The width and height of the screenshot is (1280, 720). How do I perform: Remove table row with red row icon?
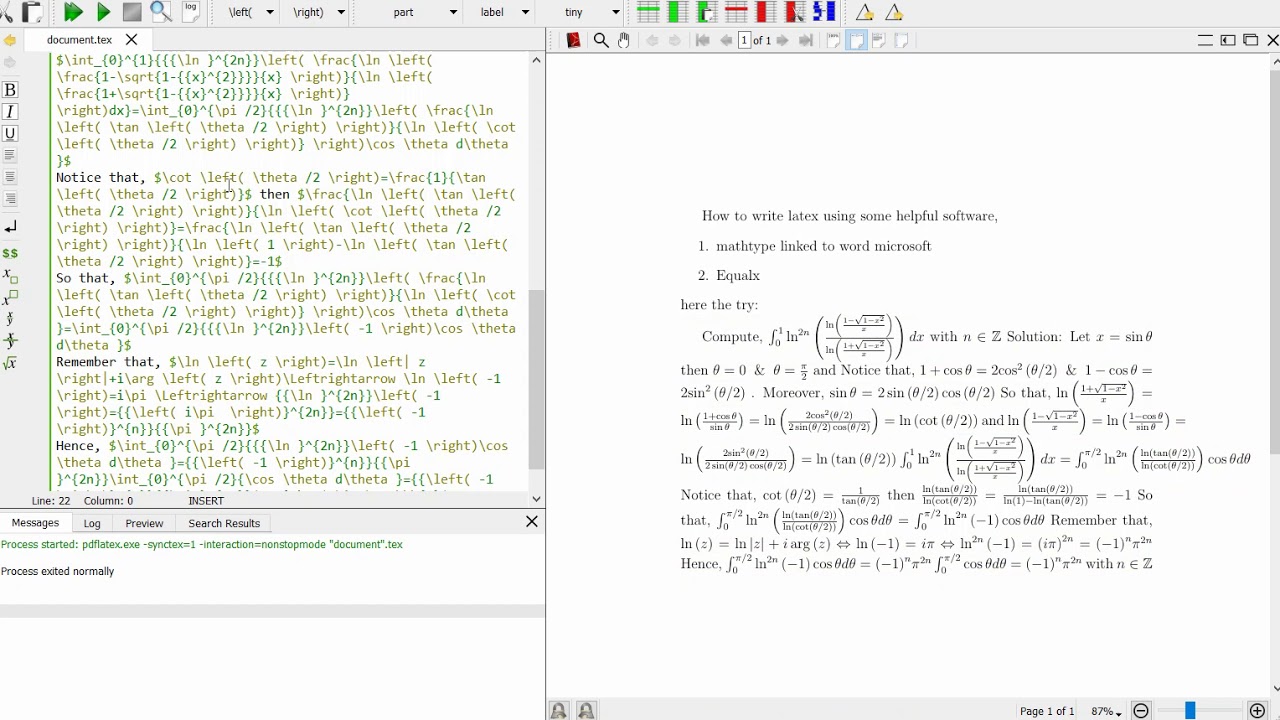pyautogui.click(x=736, y=12)
